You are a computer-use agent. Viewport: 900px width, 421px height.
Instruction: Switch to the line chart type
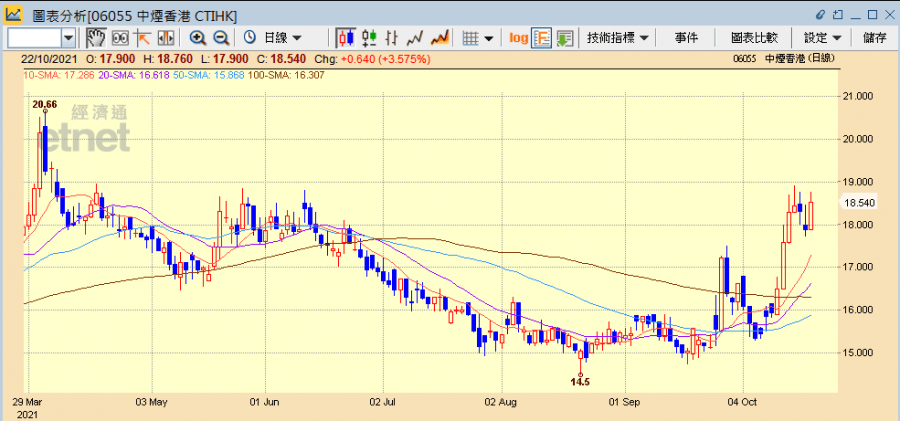(x=415, y=38)
